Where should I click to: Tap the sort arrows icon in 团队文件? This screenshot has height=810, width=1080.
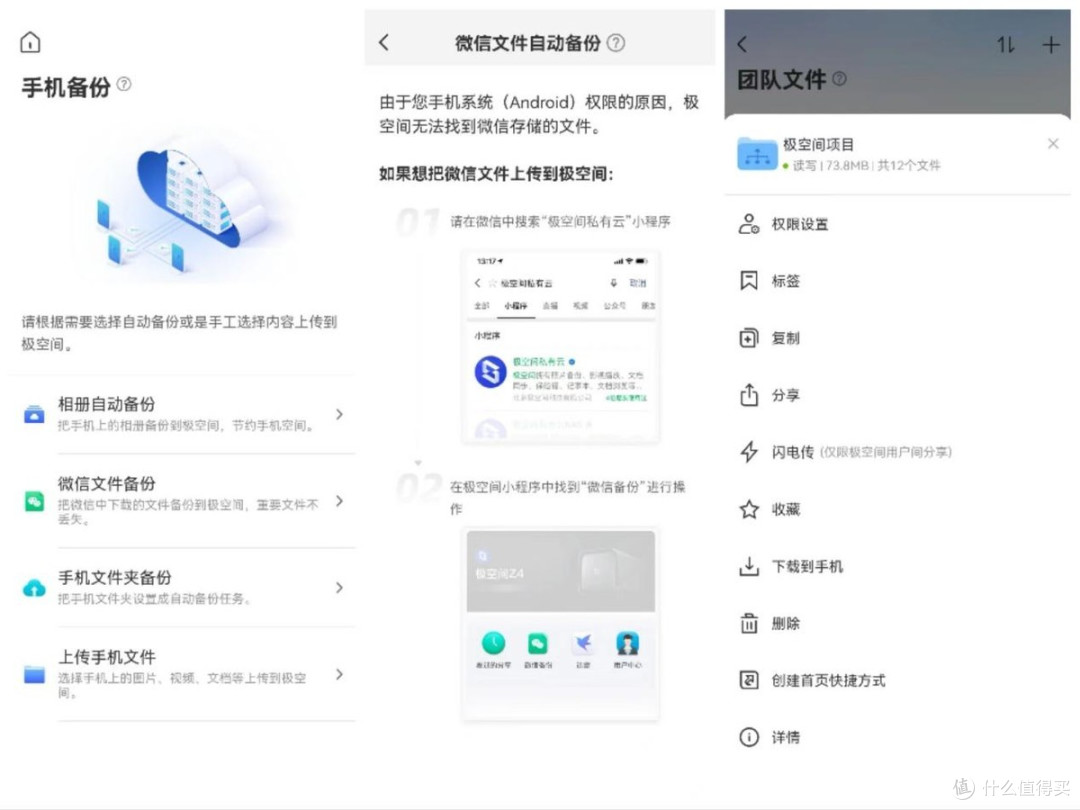(x=1006, y=45)
